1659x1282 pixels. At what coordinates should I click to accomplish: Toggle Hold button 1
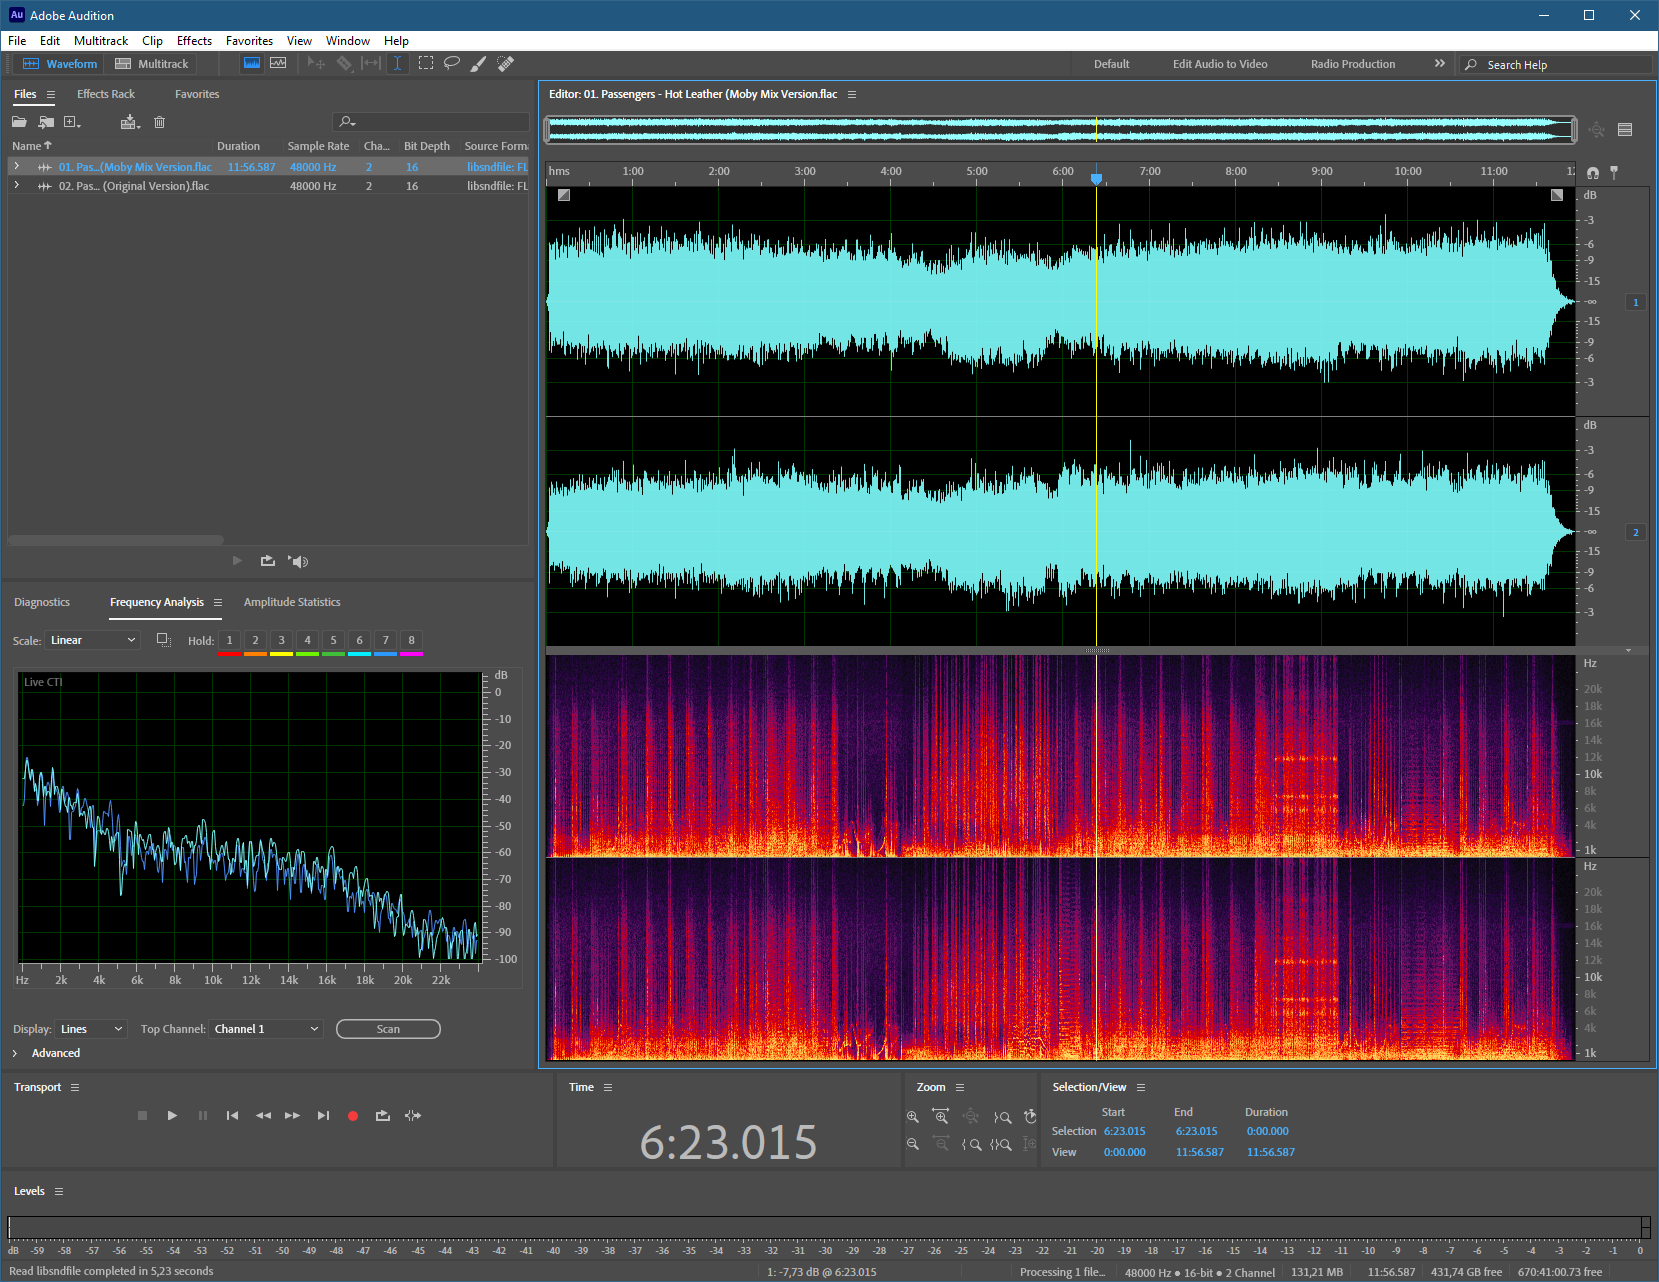[229, 640]
